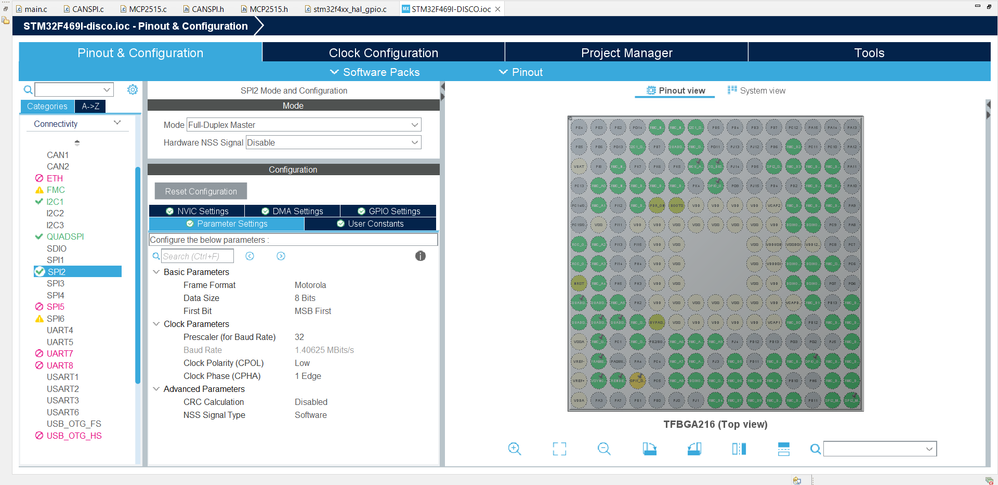Viewport: 998px width, 485px height.
Task: Click the pin search magnifier icon
Action: pyautogui.click(x=815, y=449)
